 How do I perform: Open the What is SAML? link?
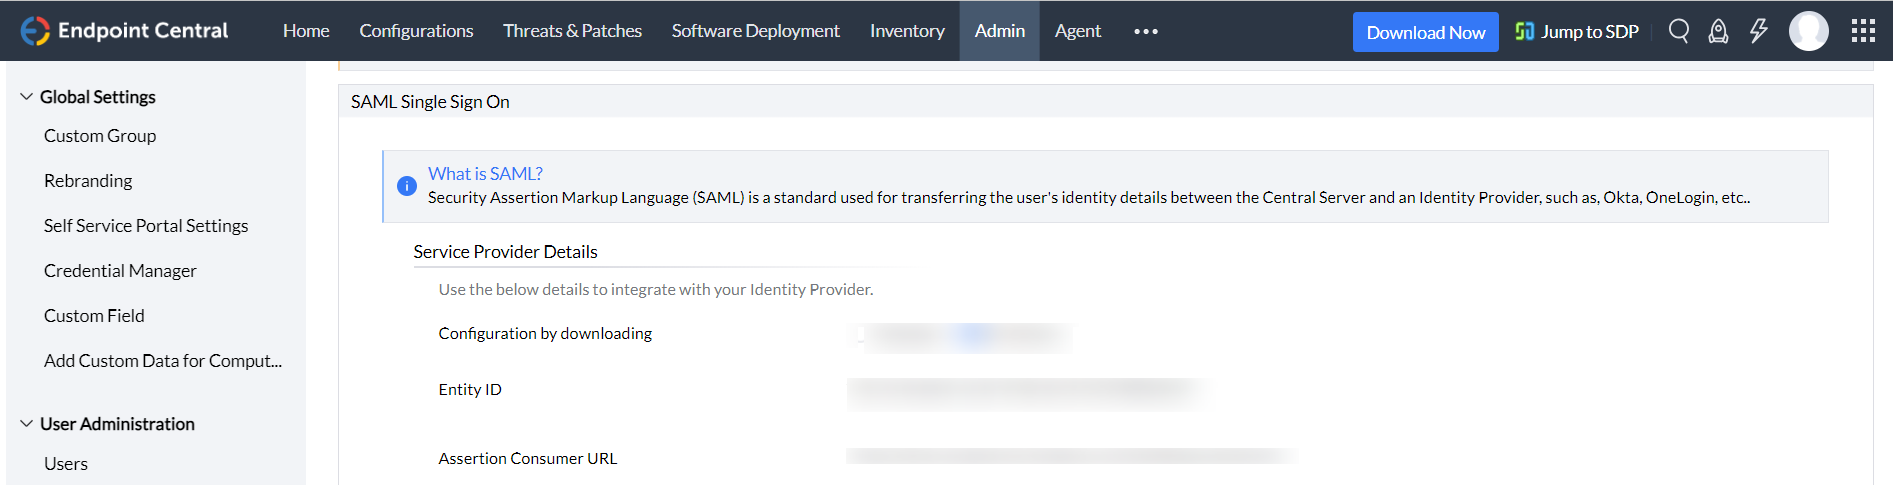tap(485, 173)
